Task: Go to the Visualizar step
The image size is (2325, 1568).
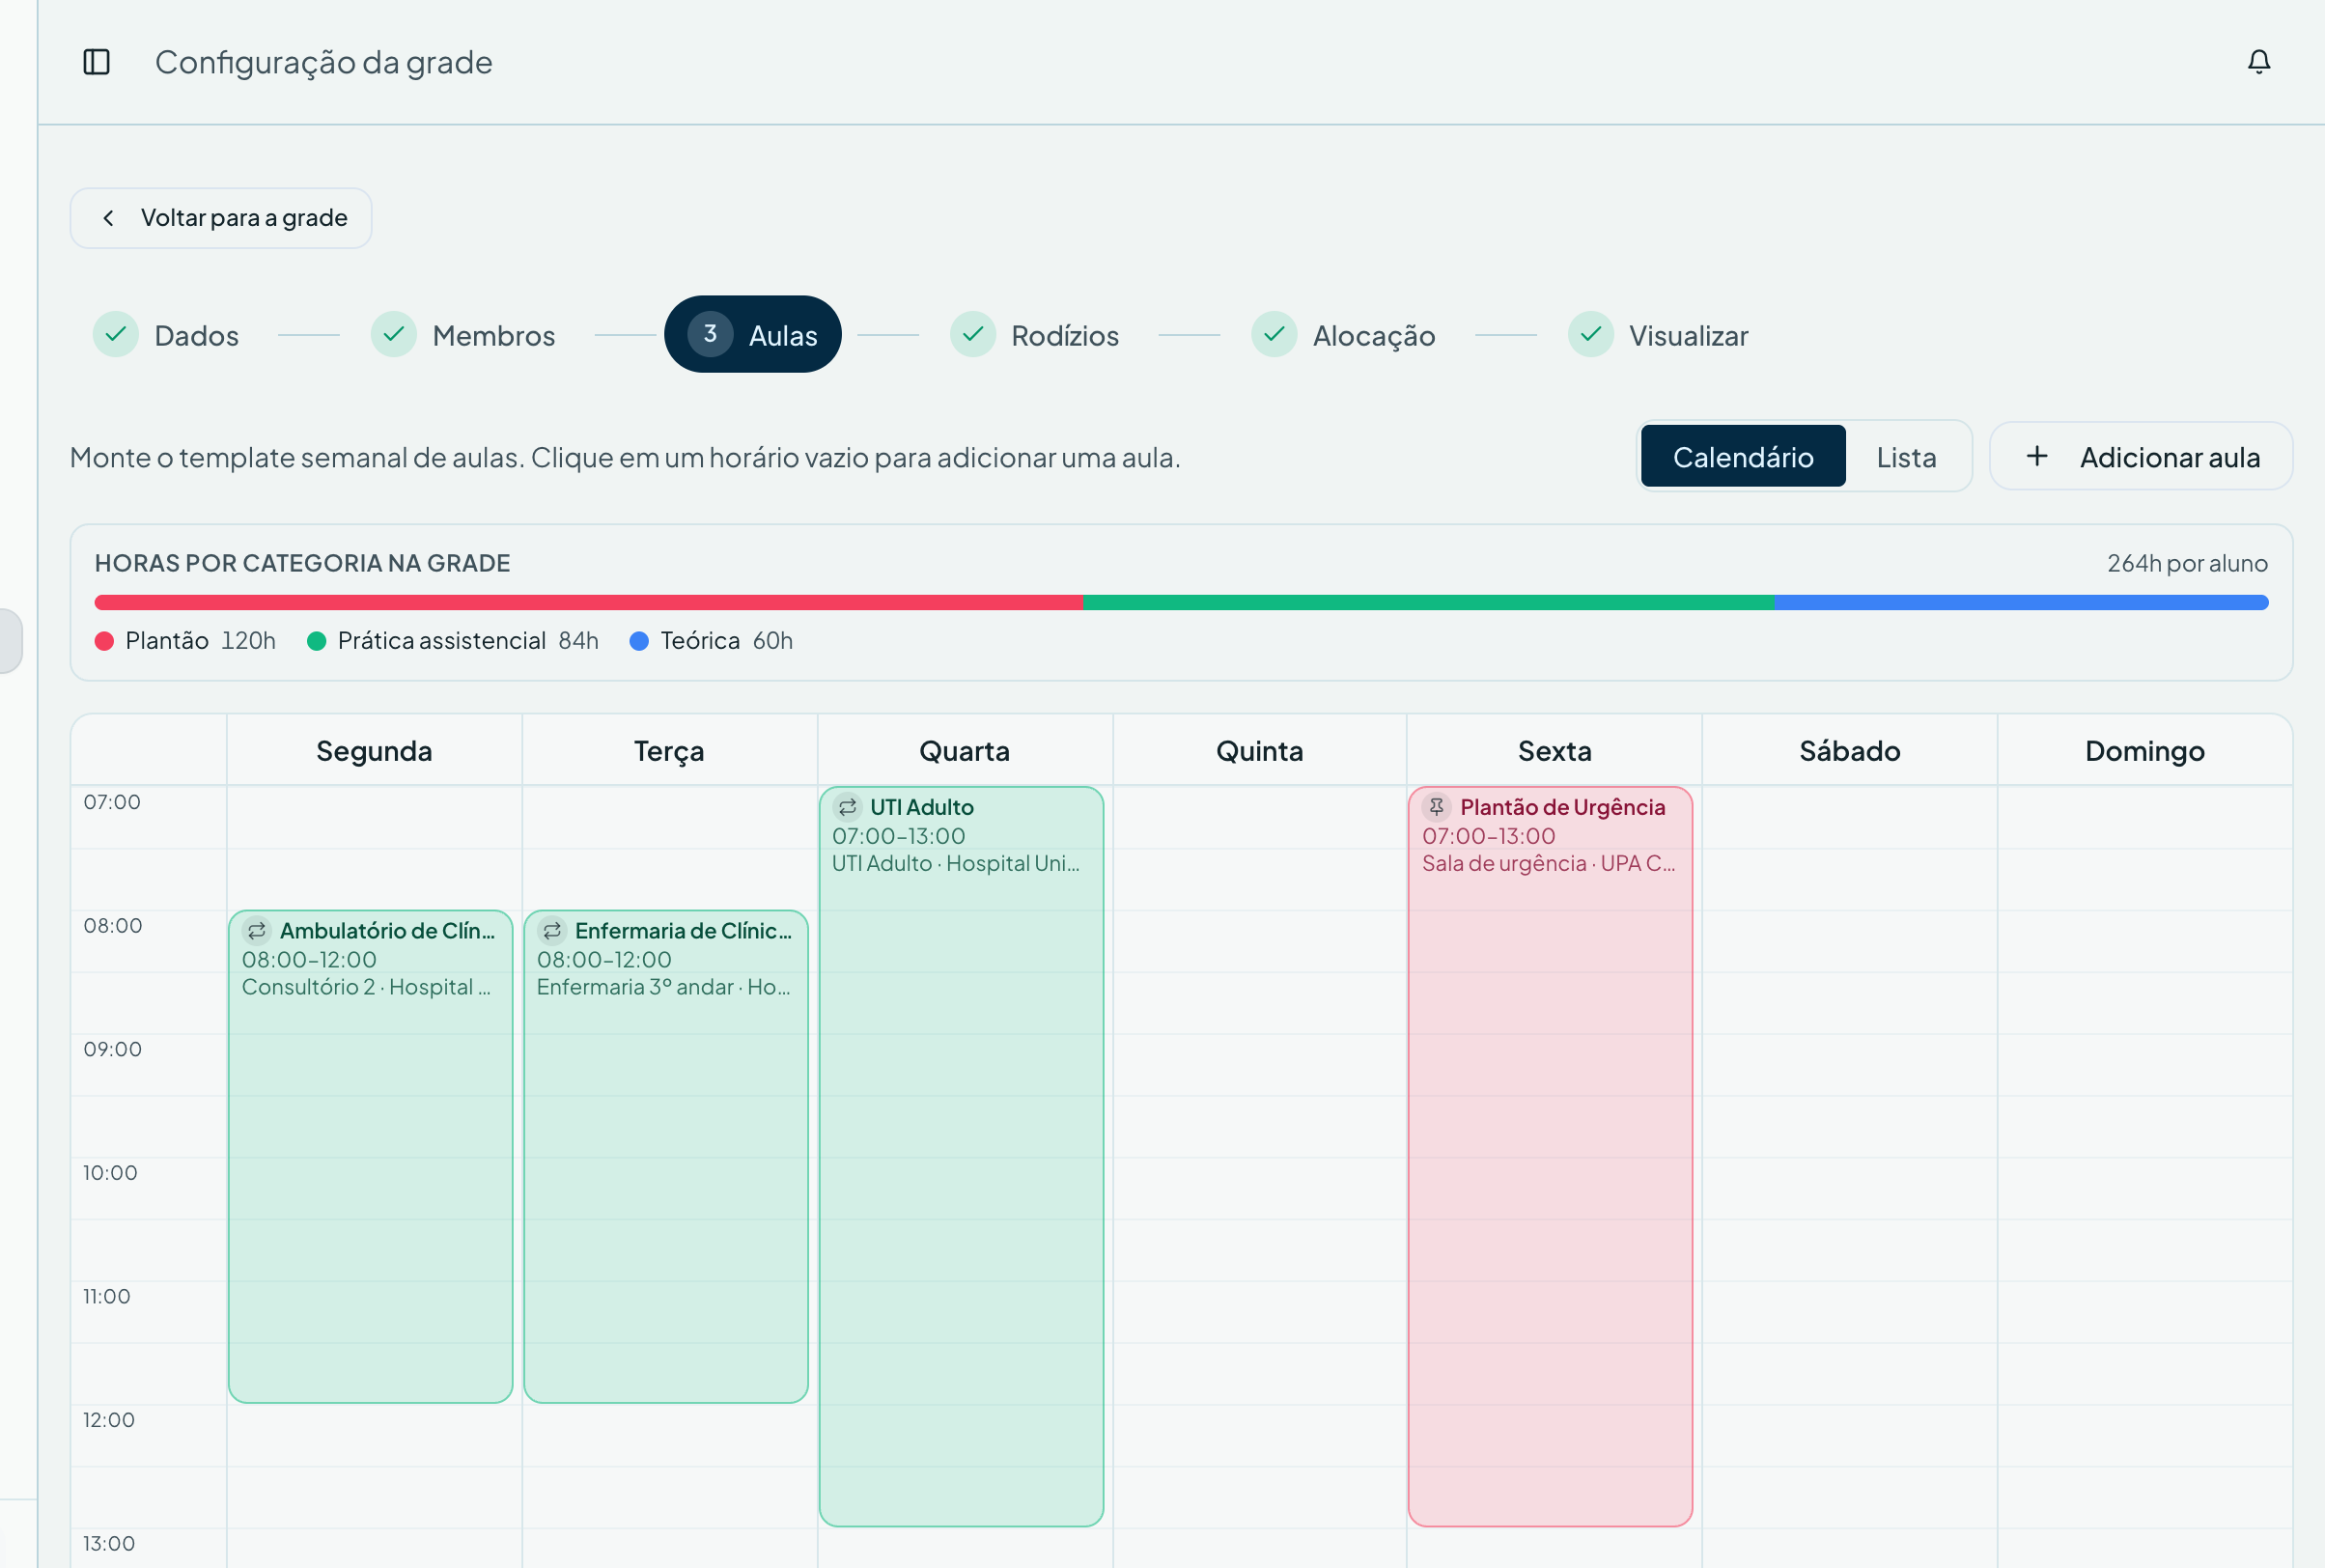Action: click(x=1659, y=335)
